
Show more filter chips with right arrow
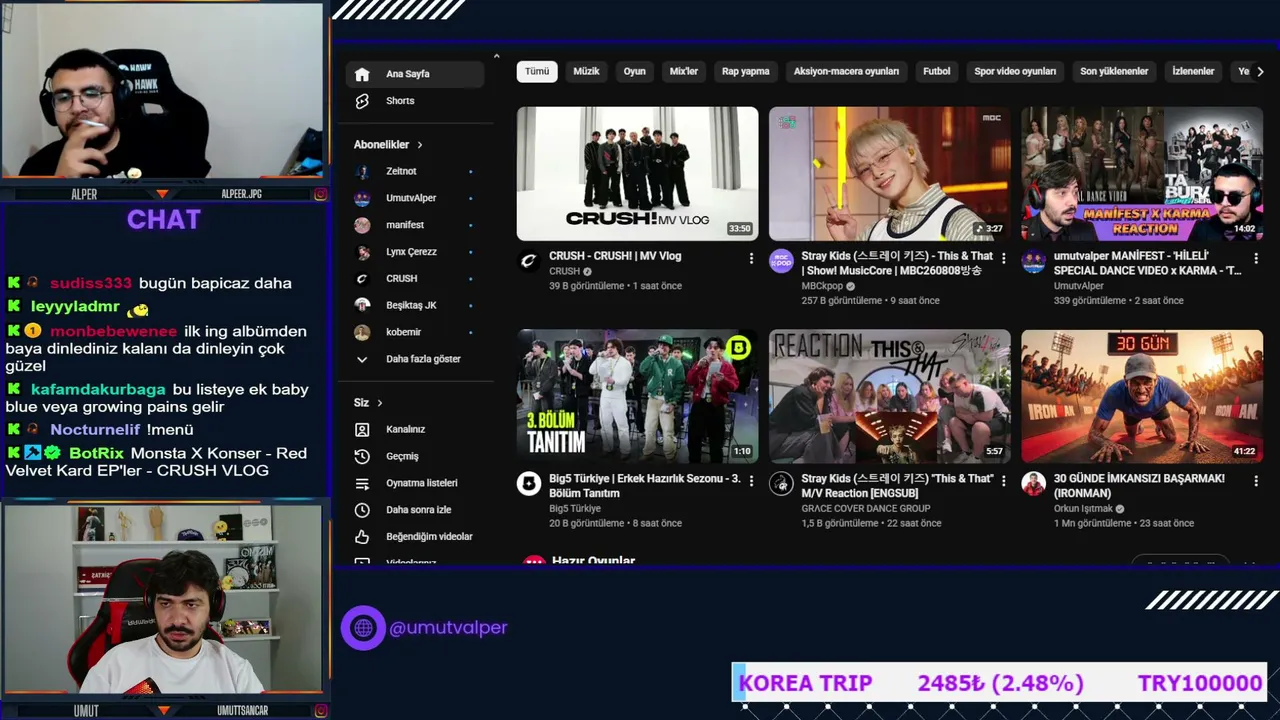click(x=1260, y=72)
